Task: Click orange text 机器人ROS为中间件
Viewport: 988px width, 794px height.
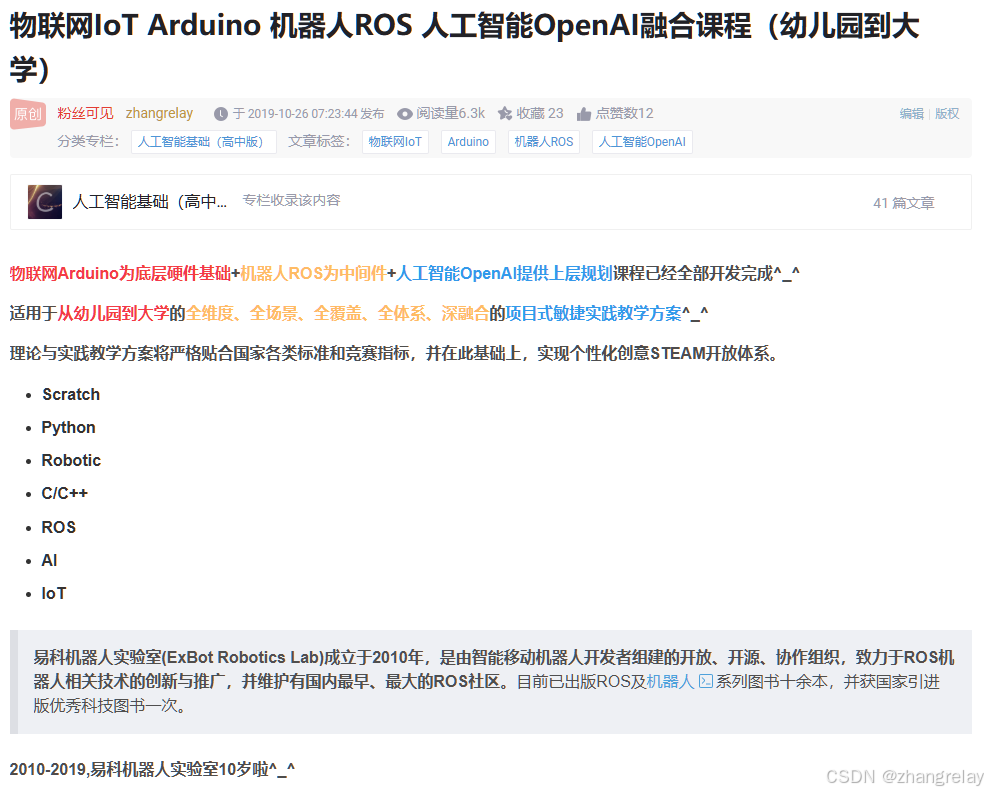Action: [313, 273]
